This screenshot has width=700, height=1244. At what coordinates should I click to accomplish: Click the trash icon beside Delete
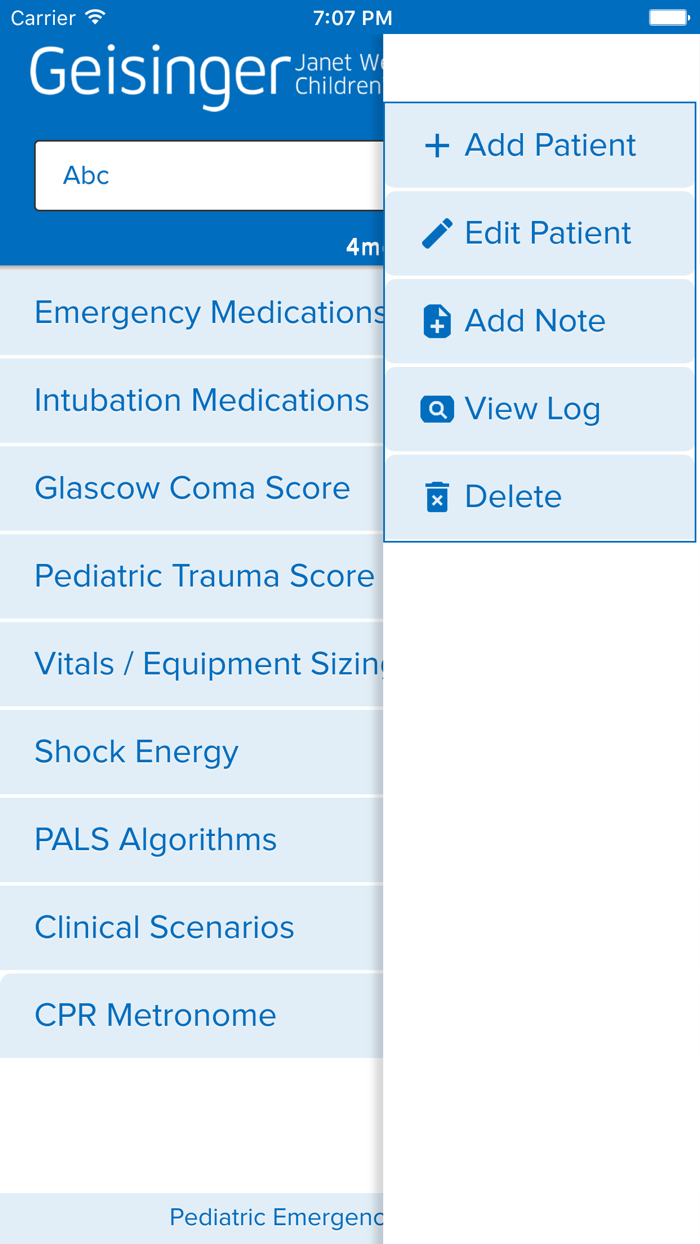(x=437, y=497)
